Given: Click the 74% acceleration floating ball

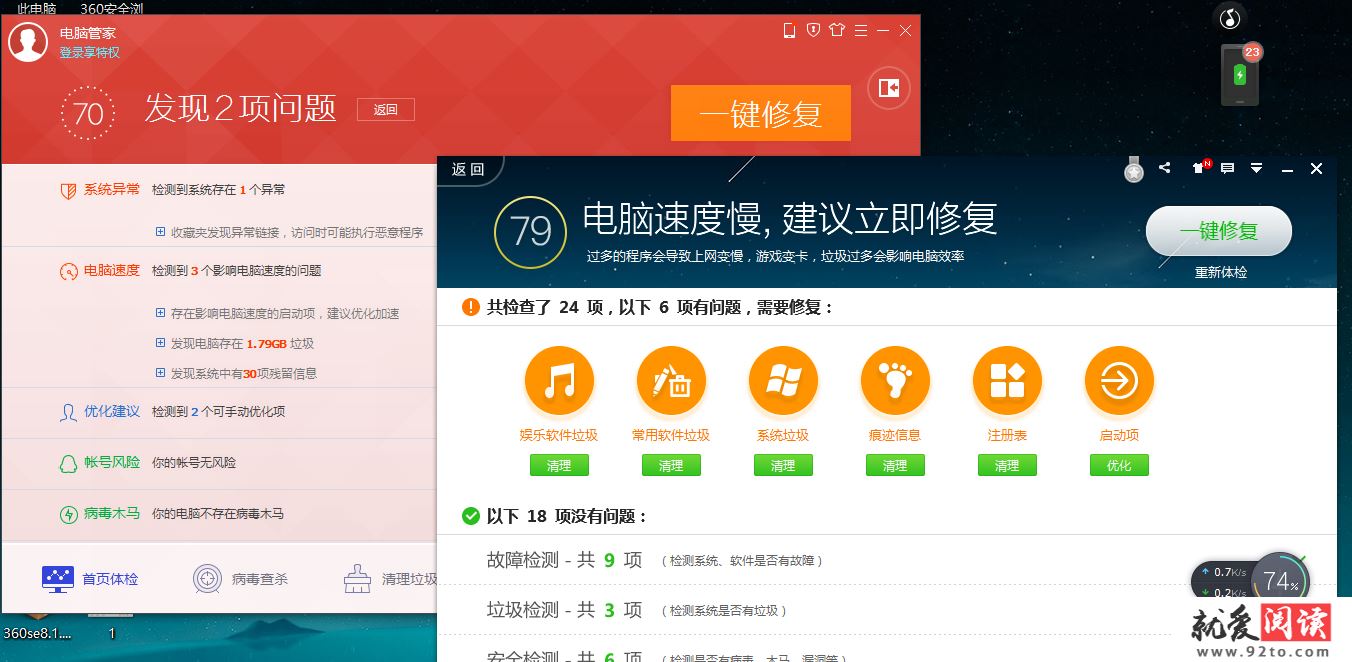Looking at the screenshot, I should [x=1279, y=581].
